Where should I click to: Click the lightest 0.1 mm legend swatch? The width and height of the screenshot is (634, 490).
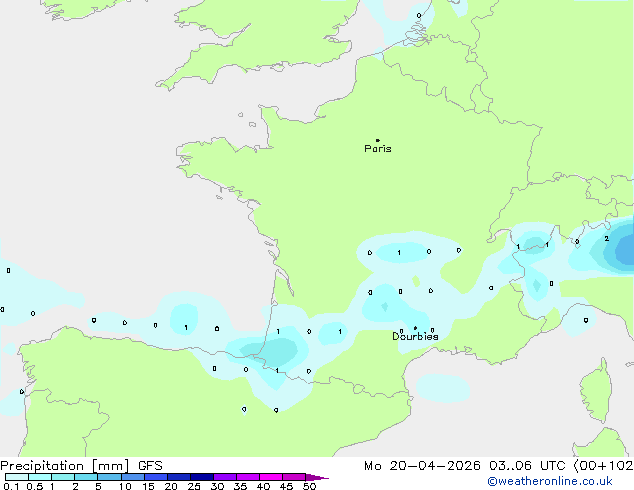click(x=17, y=477)
